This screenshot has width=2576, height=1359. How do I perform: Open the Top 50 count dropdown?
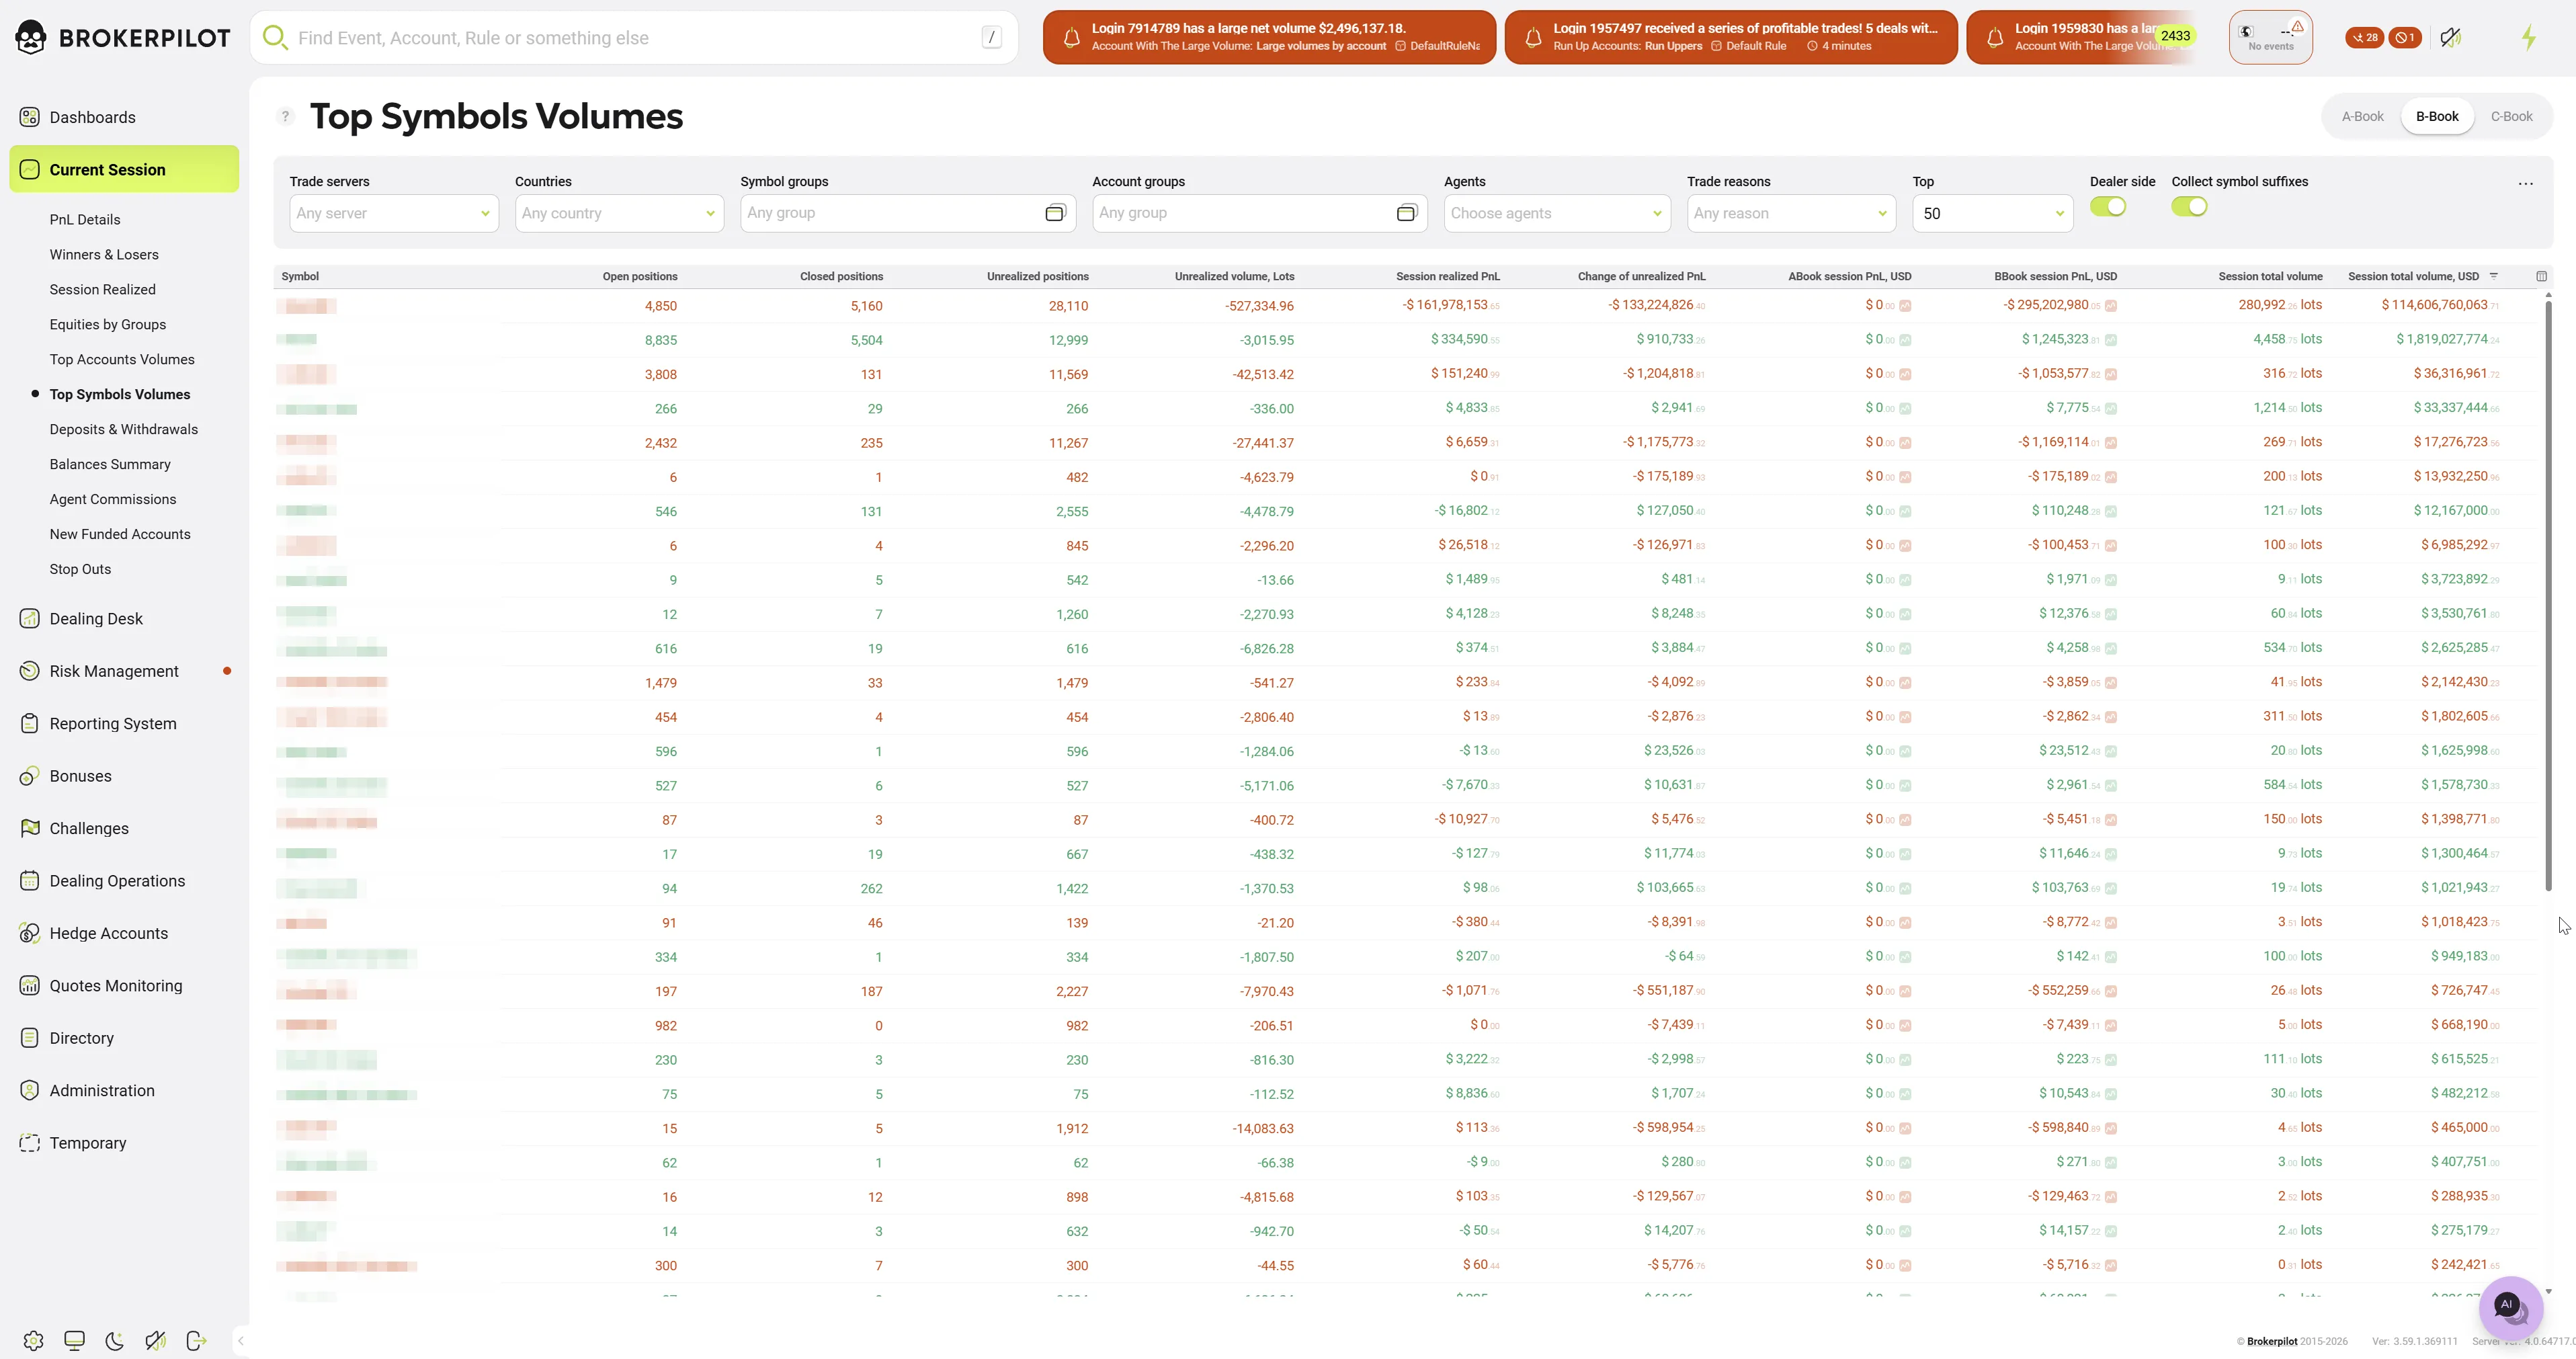click(1992, 213)
